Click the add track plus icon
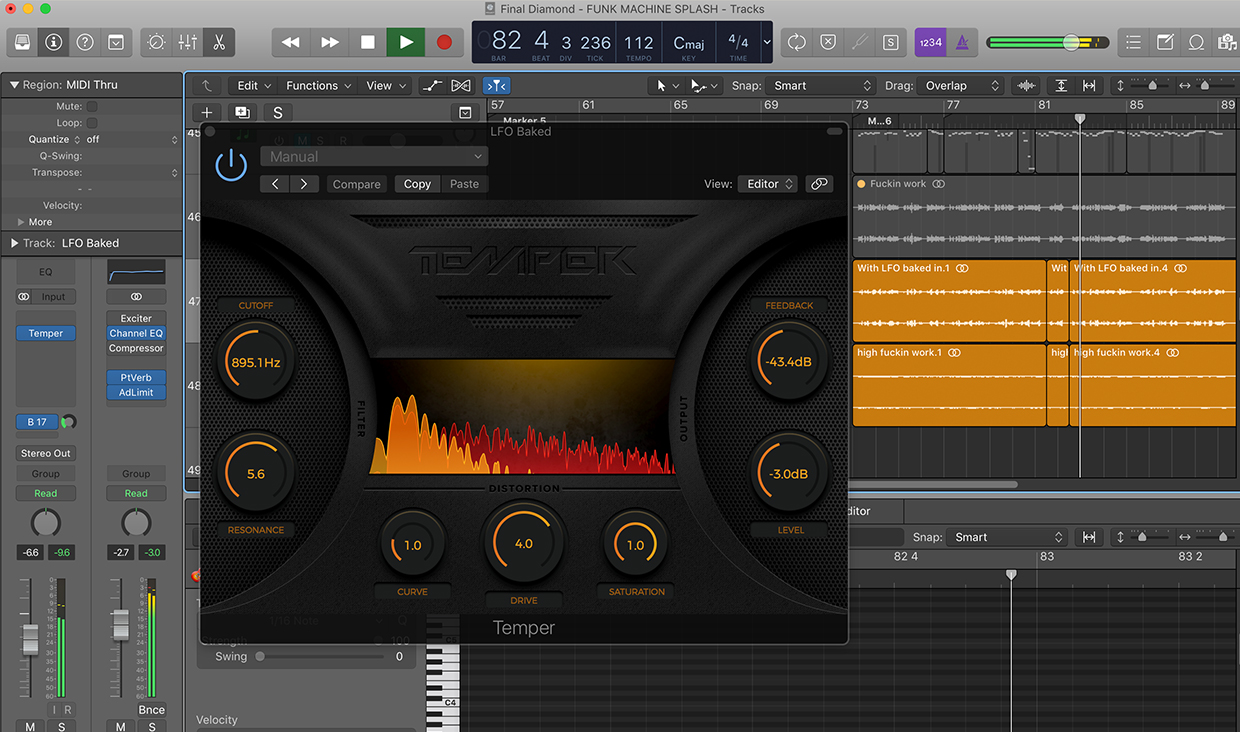 click(x=207, y=113)
